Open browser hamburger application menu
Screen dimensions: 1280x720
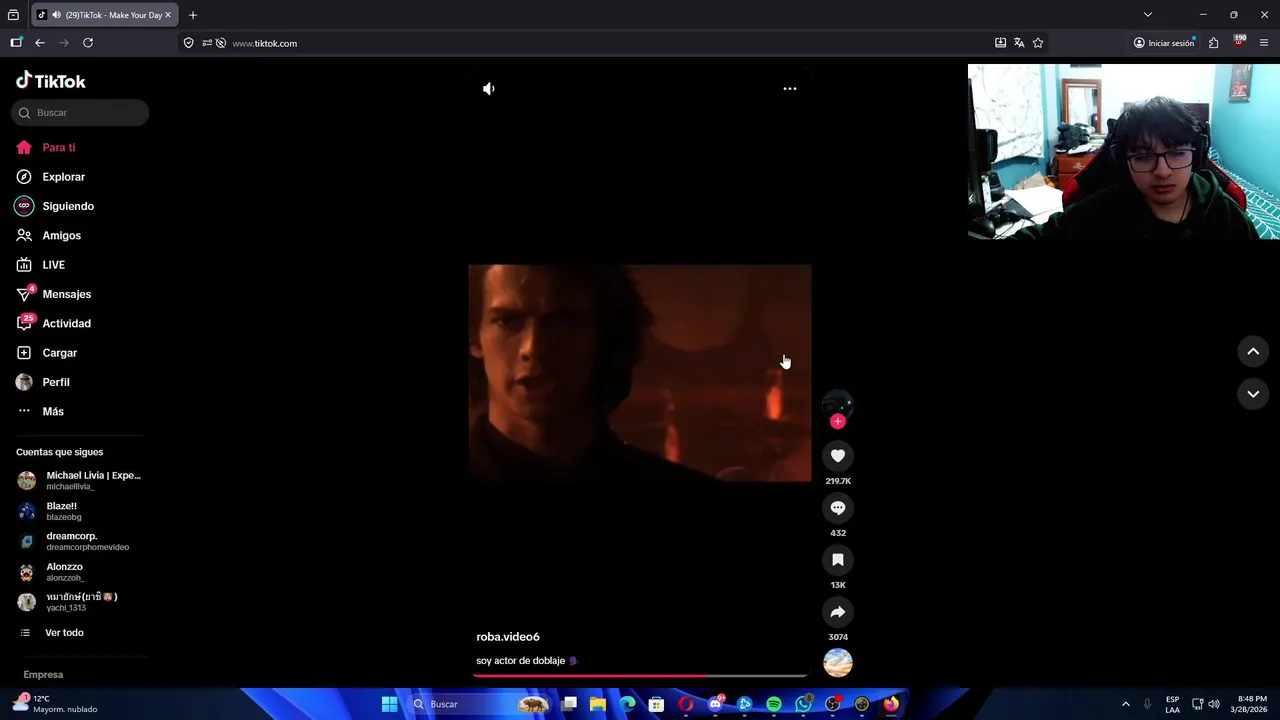pyautogui.click(x=1264, y=43)
